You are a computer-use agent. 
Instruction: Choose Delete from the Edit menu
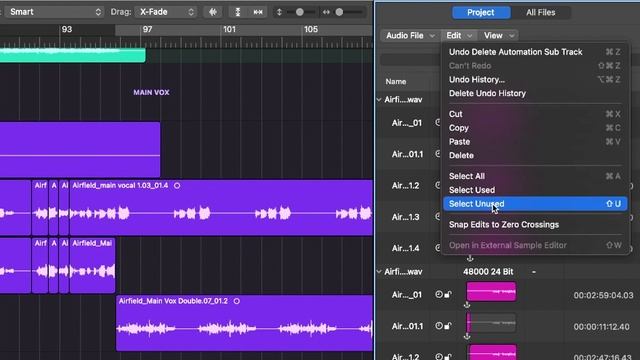pyautogui.click(x=535, y=156)
